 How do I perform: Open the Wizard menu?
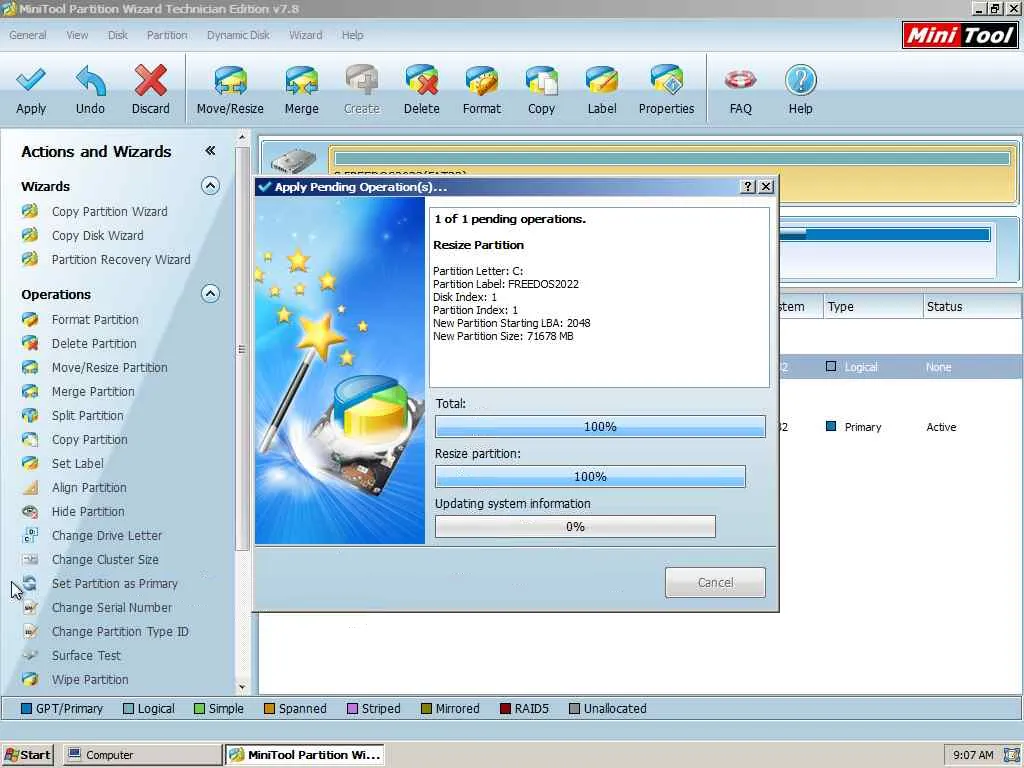pyautogui.click(x=306, y=35)
